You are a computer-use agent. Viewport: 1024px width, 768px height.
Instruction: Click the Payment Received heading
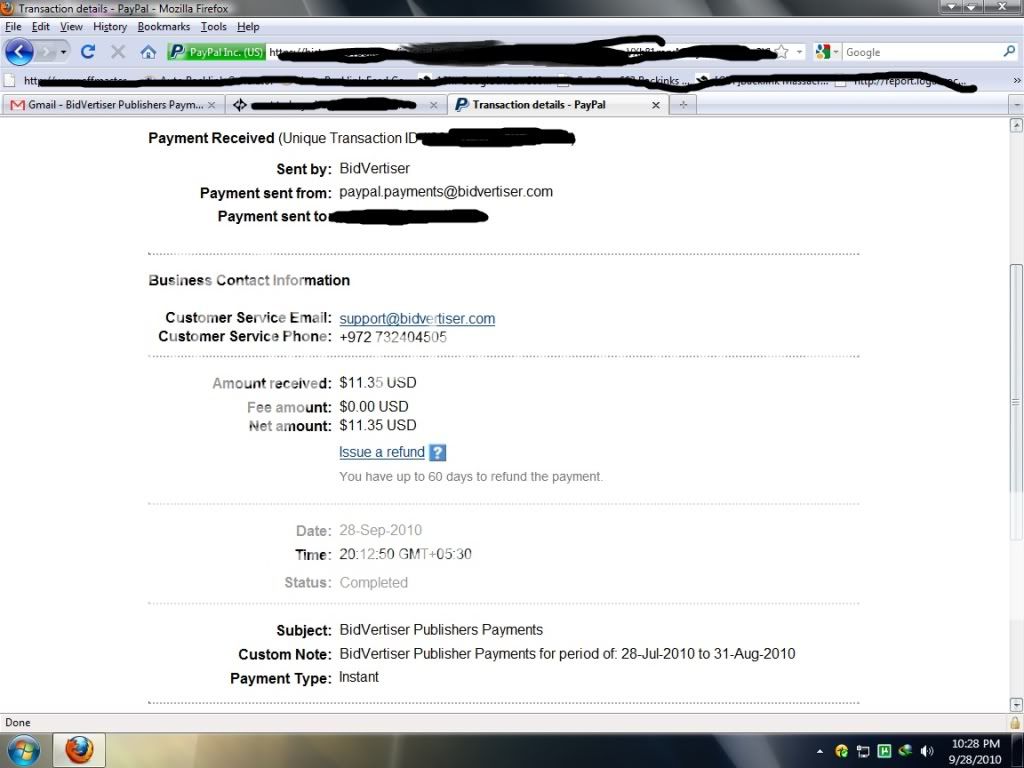click(211, 138)
